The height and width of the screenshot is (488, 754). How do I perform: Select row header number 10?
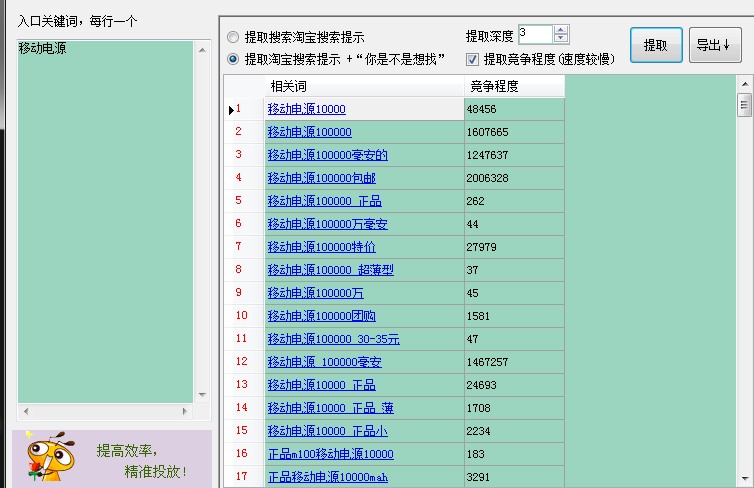pyautogui.click(x=244, y=316)
